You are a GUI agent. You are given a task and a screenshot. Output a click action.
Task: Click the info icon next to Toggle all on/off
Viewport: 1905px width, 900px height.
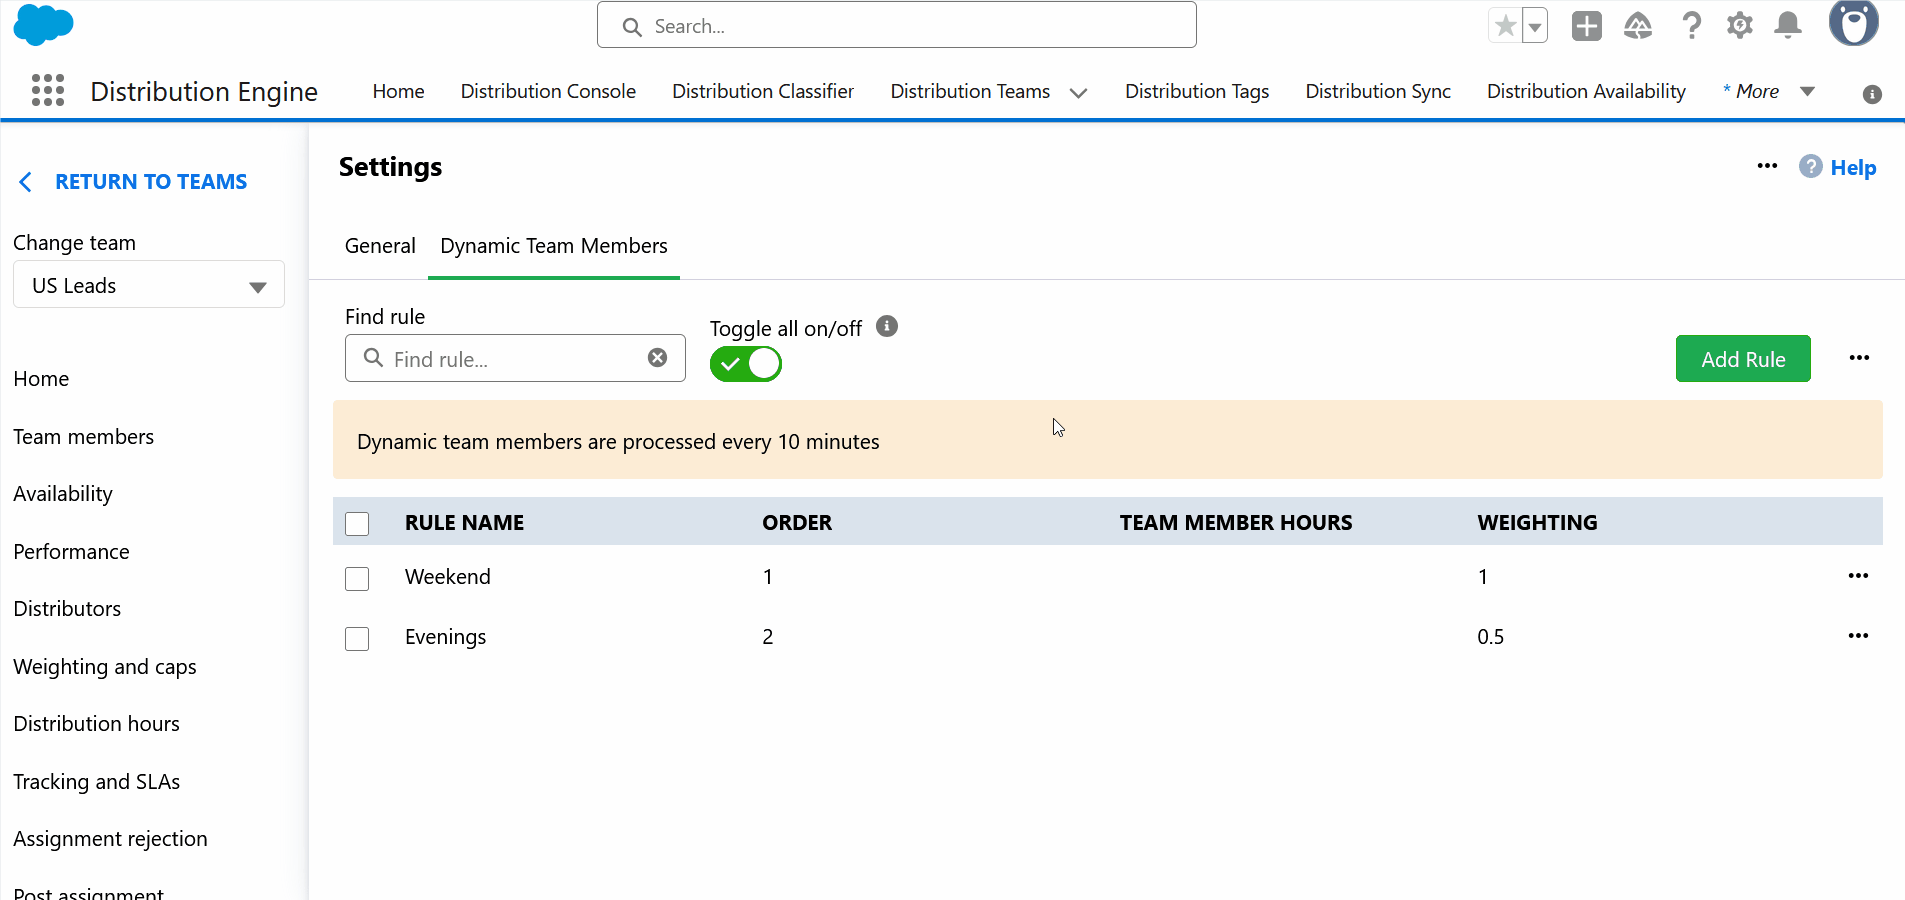(x=887, y=326)
